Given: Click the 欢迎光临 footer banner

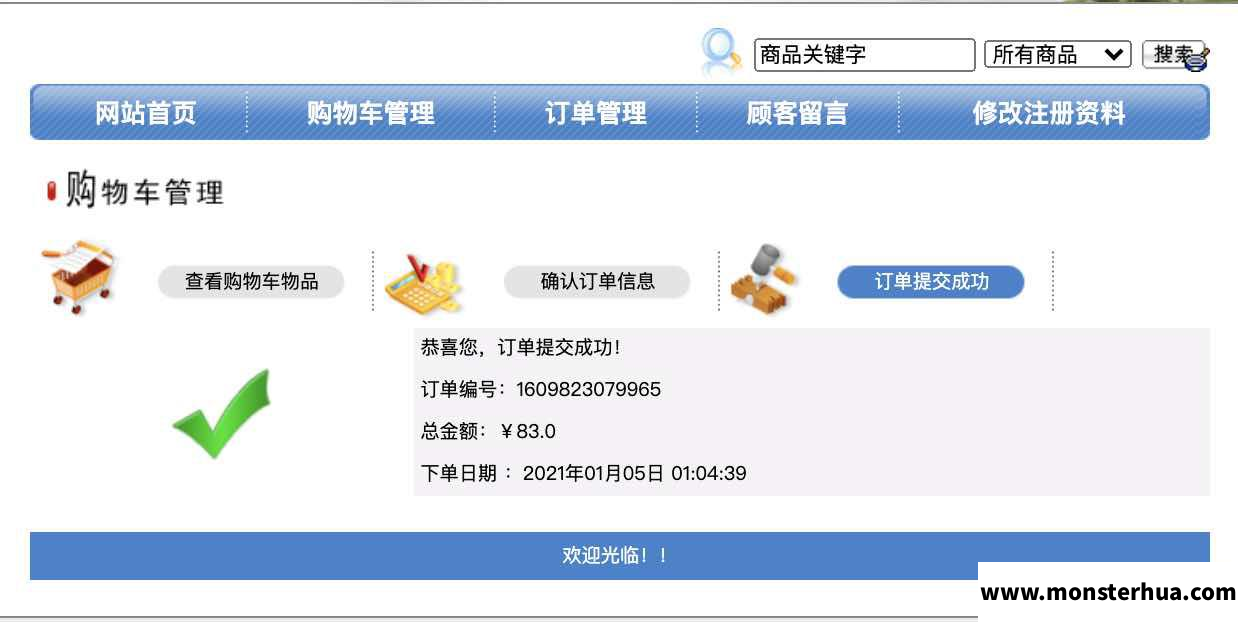Looking at the screenshot, I should (x=620, y=556).
